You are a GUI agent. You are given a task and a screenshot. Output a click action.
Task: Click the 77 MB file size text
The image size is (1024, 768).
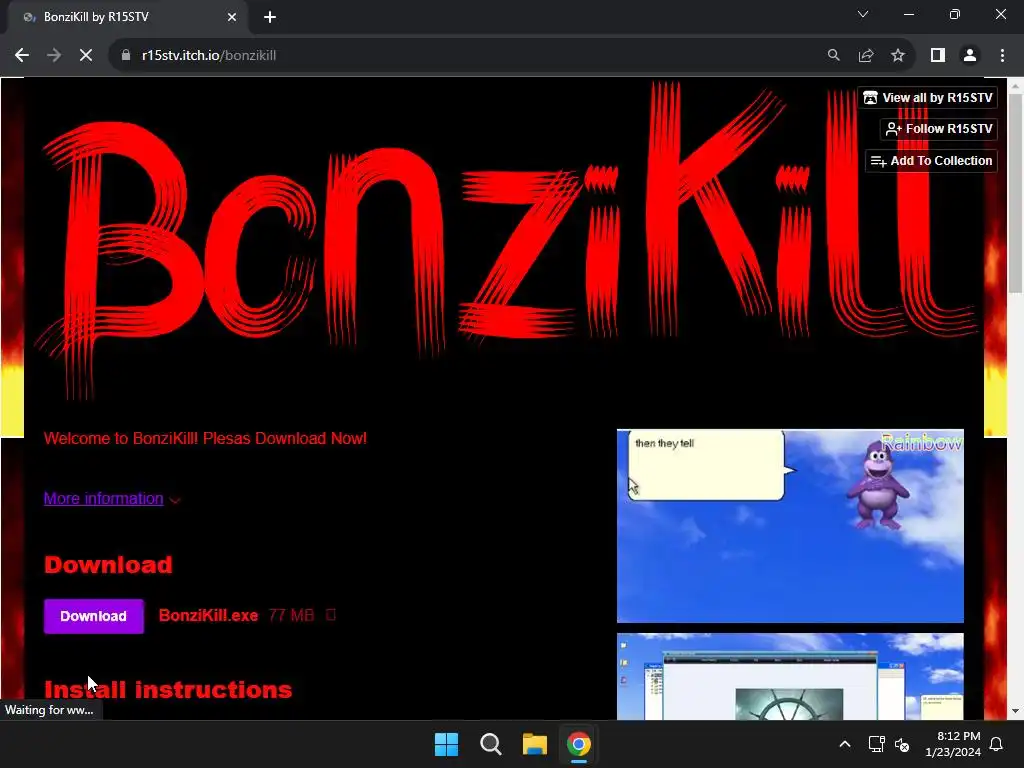tap(291, 615)
